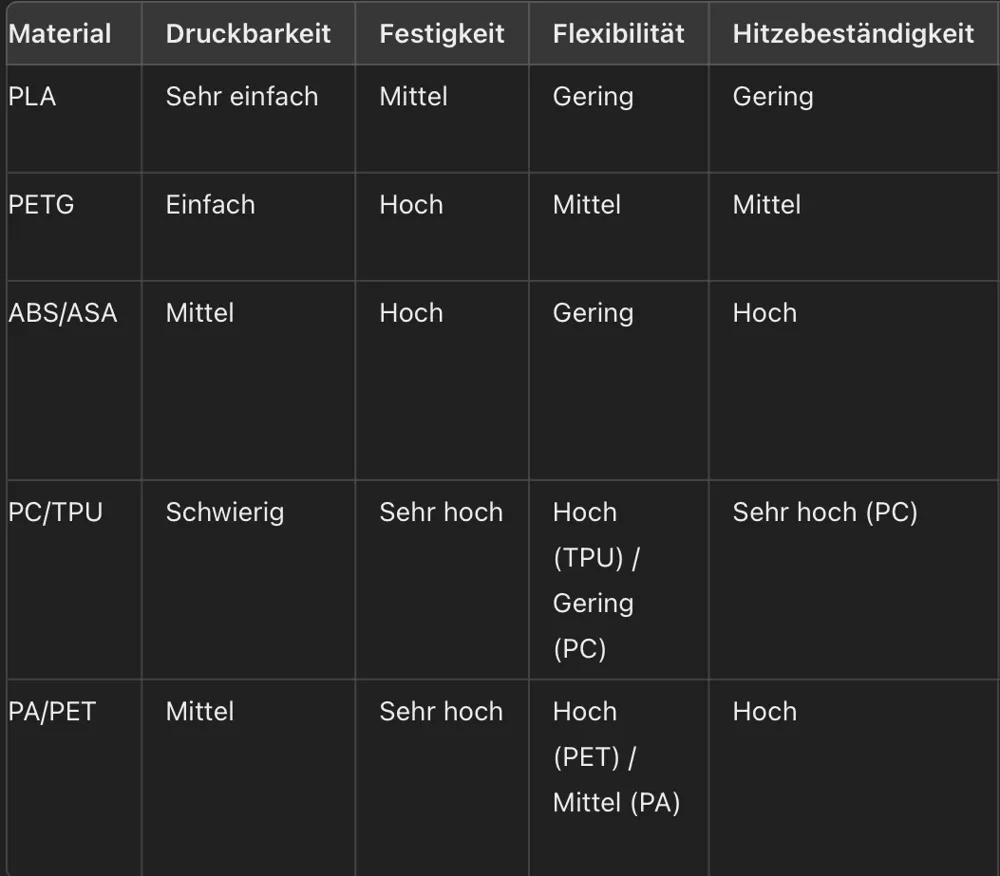This screenshot has width=1000, height=876.
Task: Click the Material column header
Action: coord(74,34)
